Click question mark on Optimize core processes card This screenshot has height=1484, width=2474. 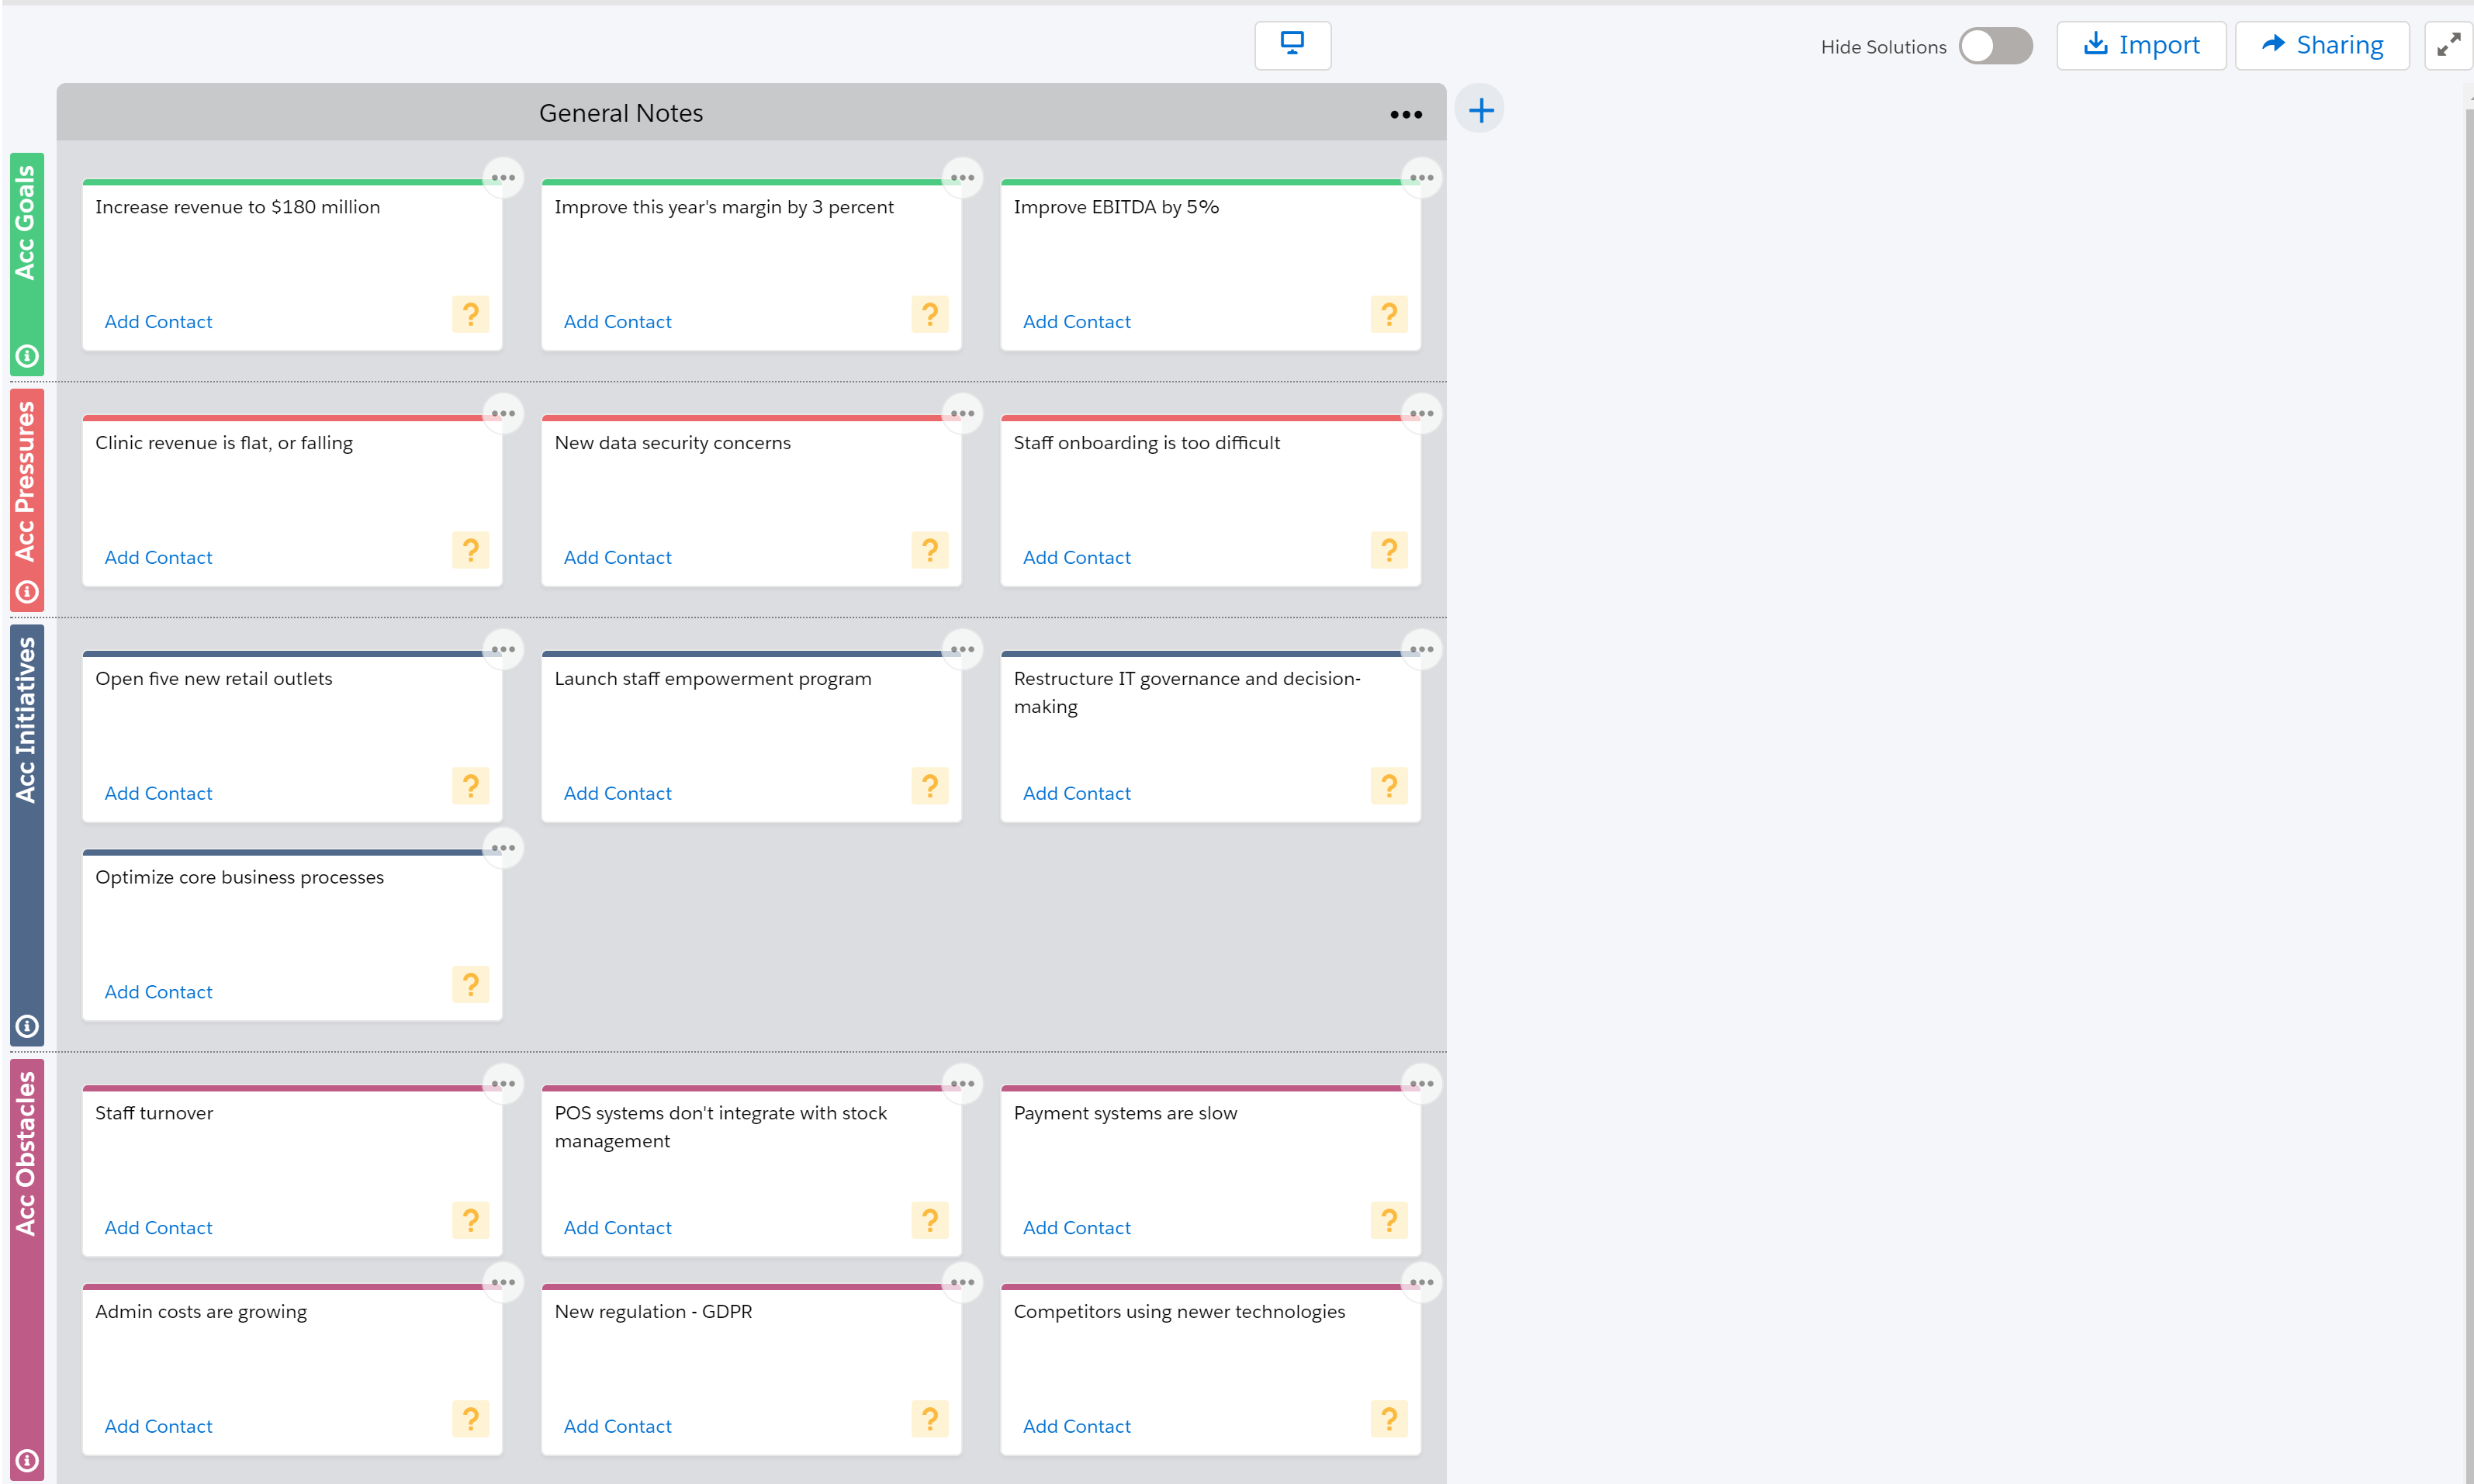pos(470,985)
